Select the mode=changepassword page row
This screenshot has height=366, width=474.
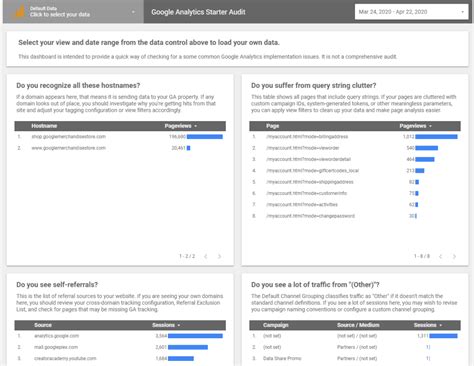tap(355, 216)
